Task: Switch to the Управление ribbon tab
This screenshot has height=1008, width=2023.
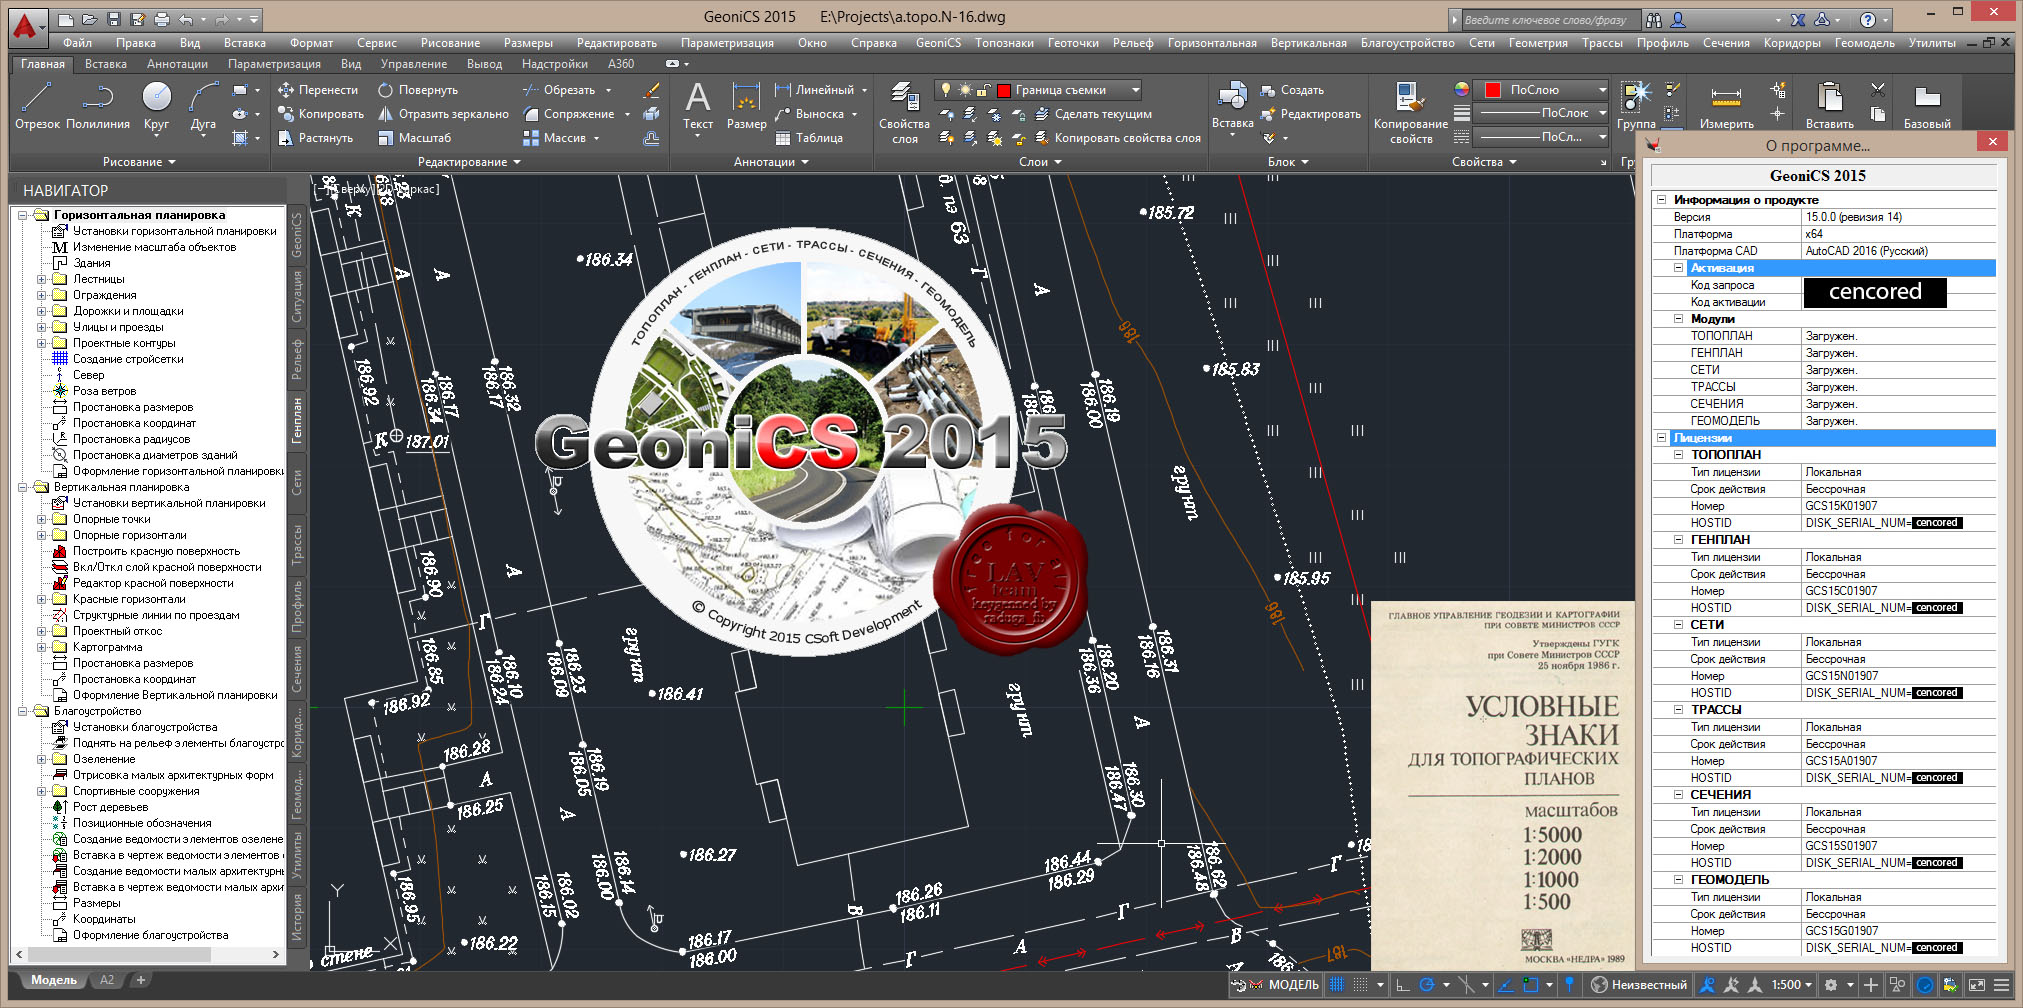Action: point(414,64)
